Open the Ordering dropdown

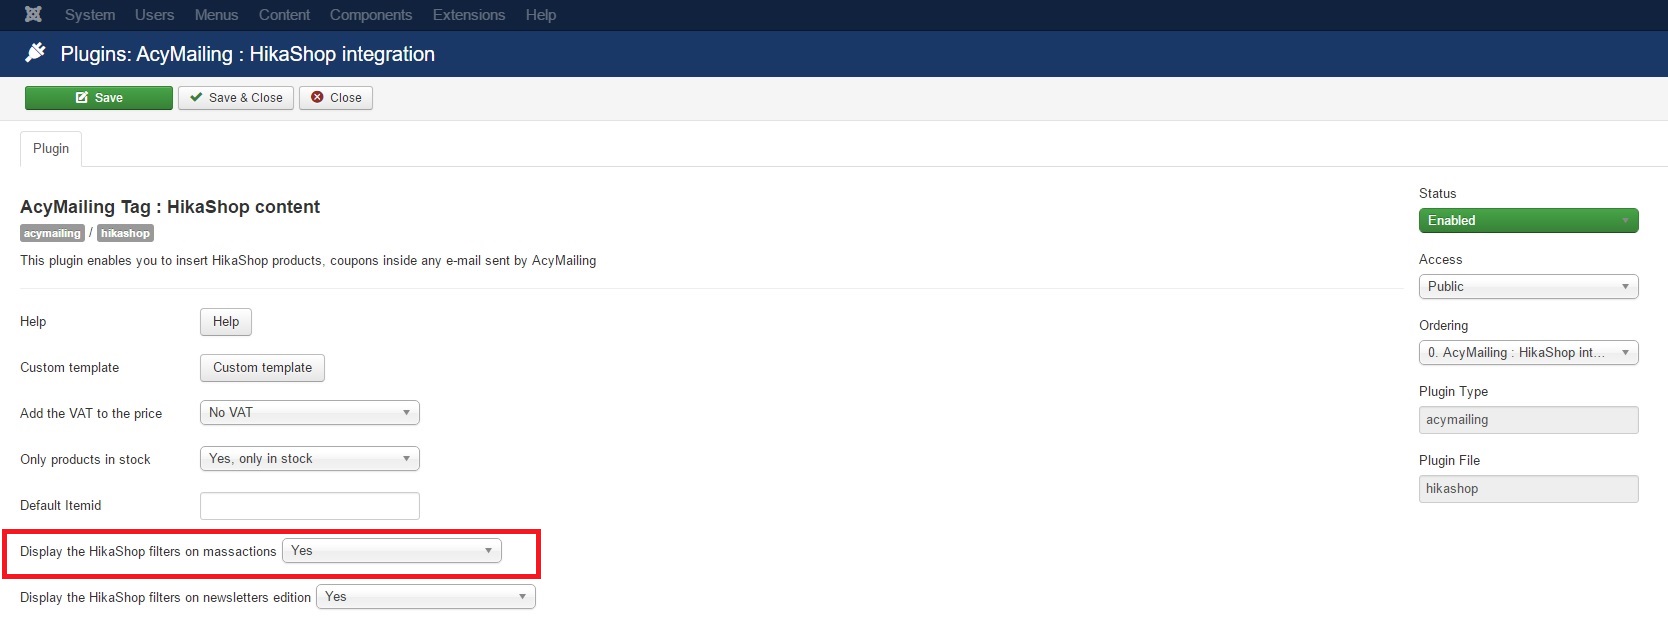[x=1528, y=353]
